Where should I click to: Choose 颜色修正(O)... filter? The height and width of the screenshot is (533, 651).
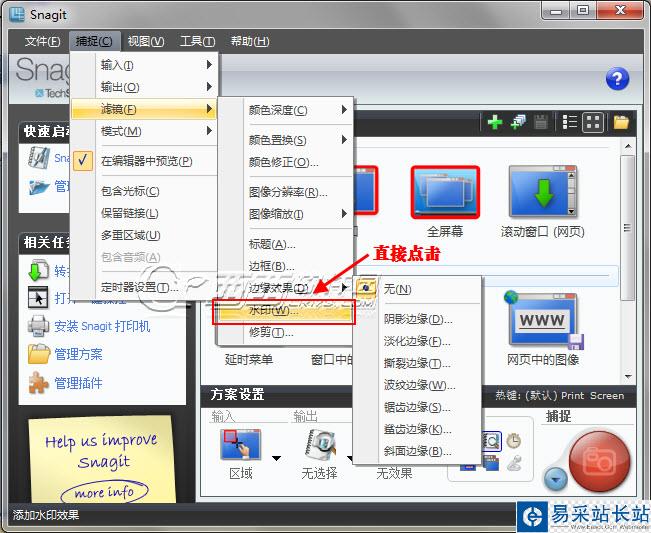(x=286, y=162)
